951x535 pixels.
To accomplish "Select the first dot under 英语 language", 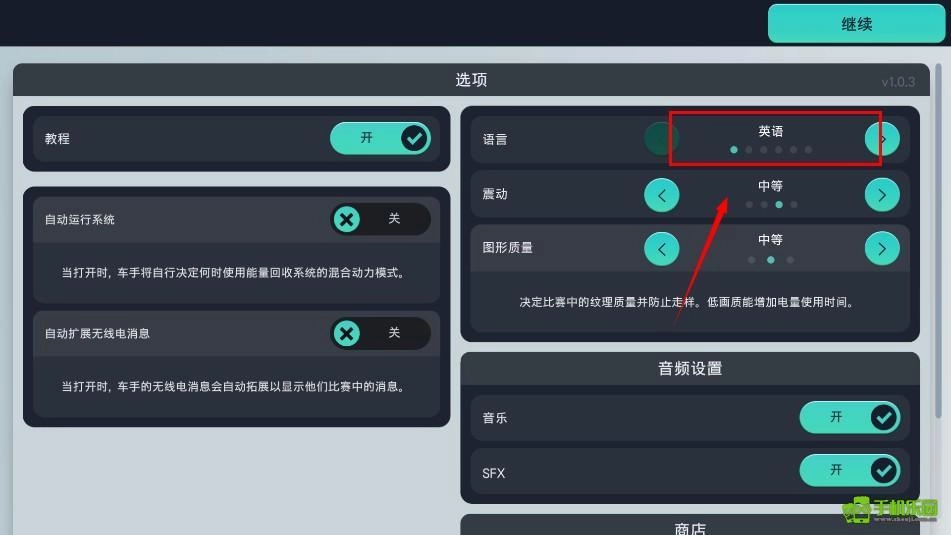I will pos(734,149).
